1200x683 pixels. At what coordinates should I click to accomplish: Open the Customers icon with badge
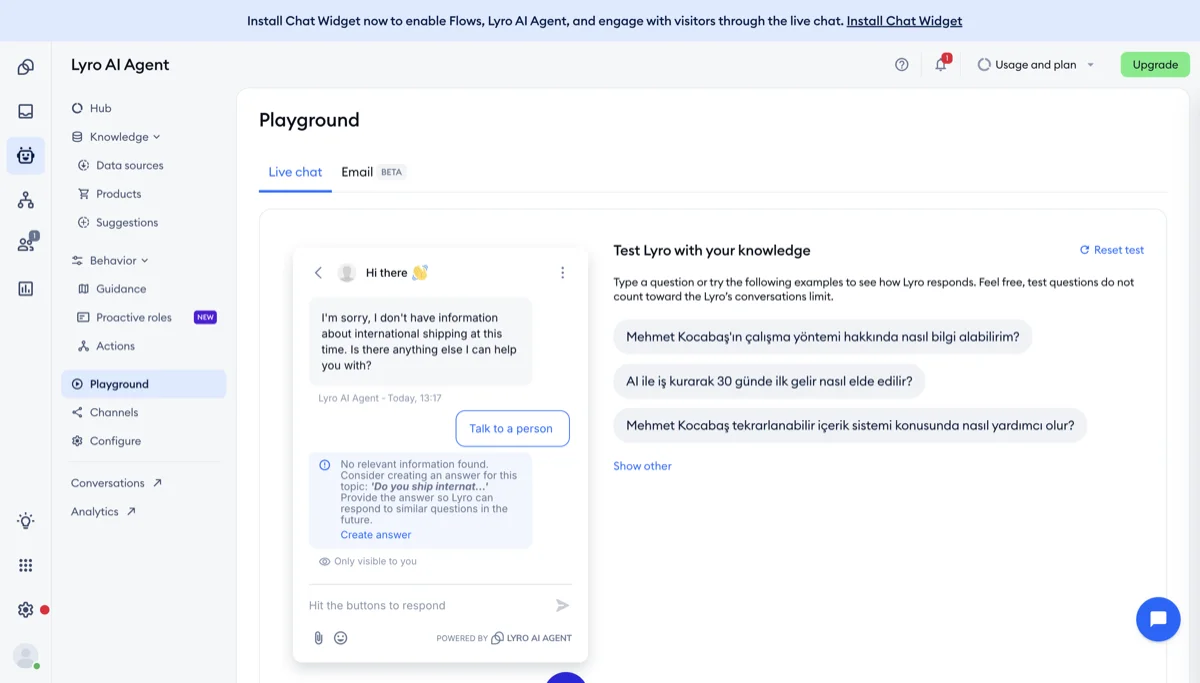[26, 244]
